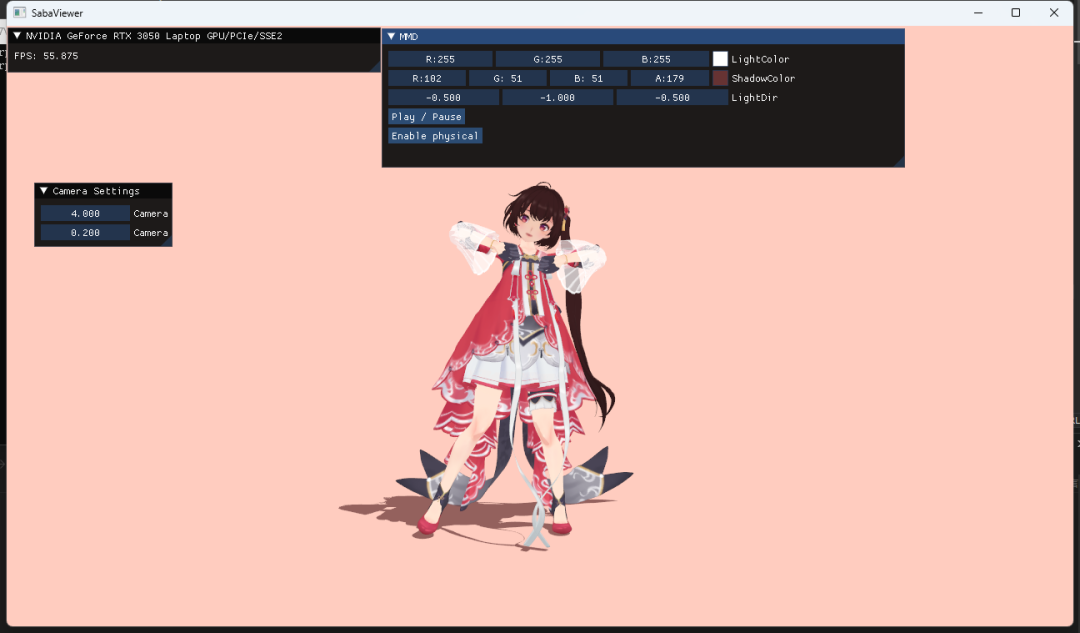Image resolution: width=1080 pixels, height=633 pixels.
Task: Open the LightColor white color swatch
Action: (x=720, y=58)
